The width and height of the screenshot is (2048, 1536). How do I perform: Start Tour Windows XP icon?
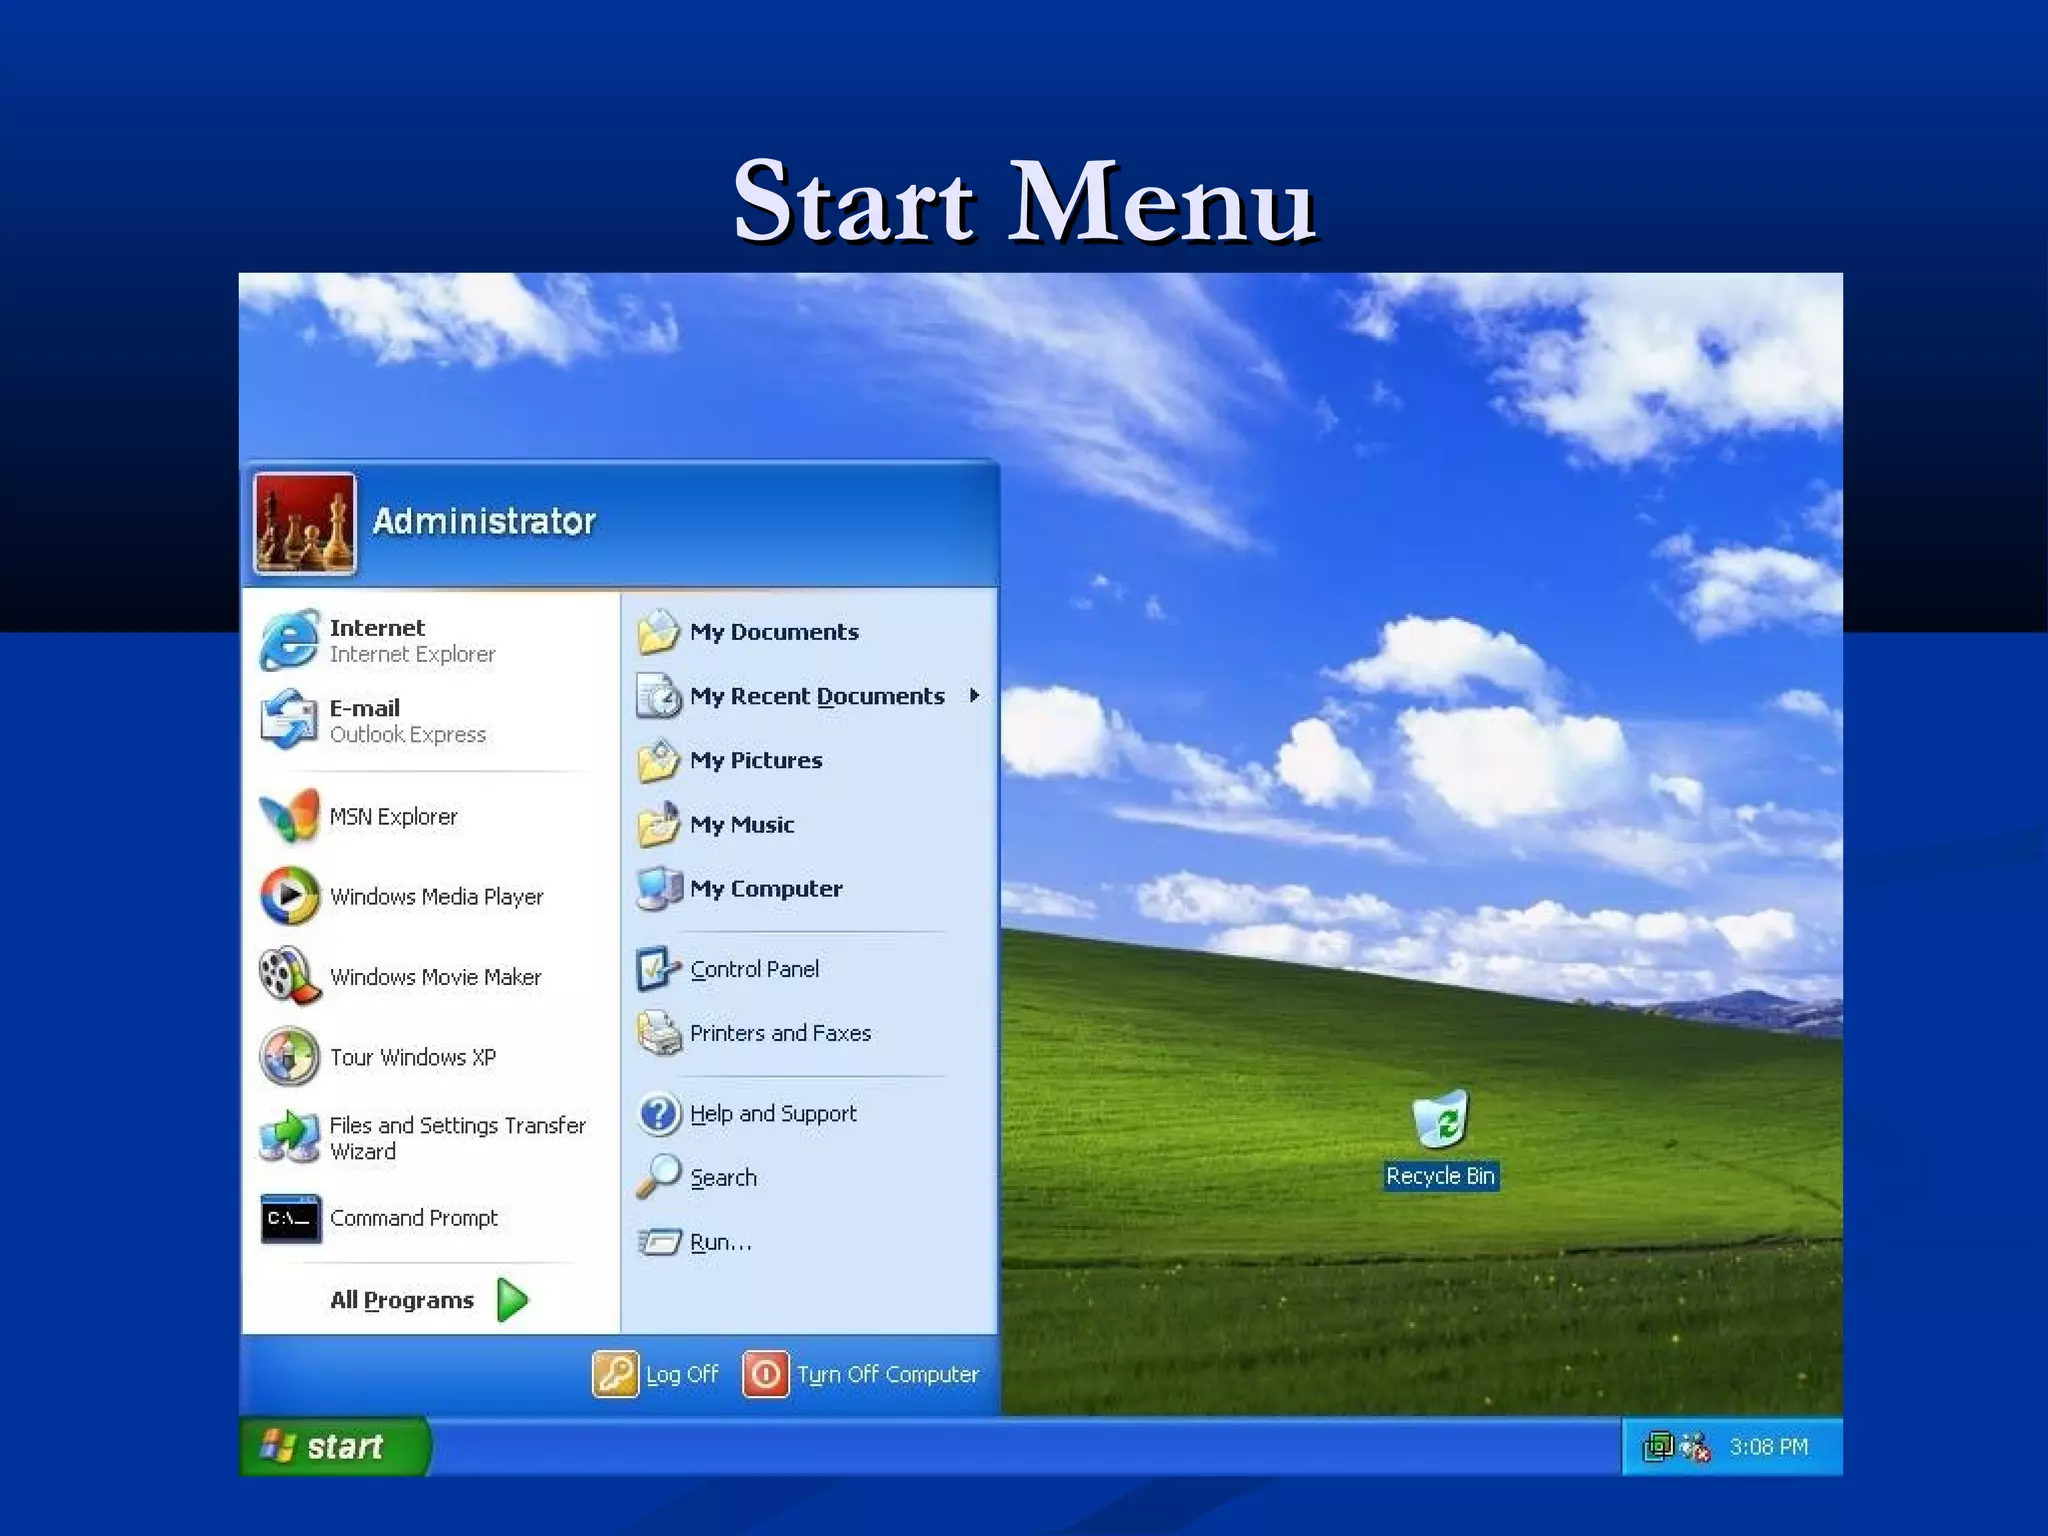290,1056
